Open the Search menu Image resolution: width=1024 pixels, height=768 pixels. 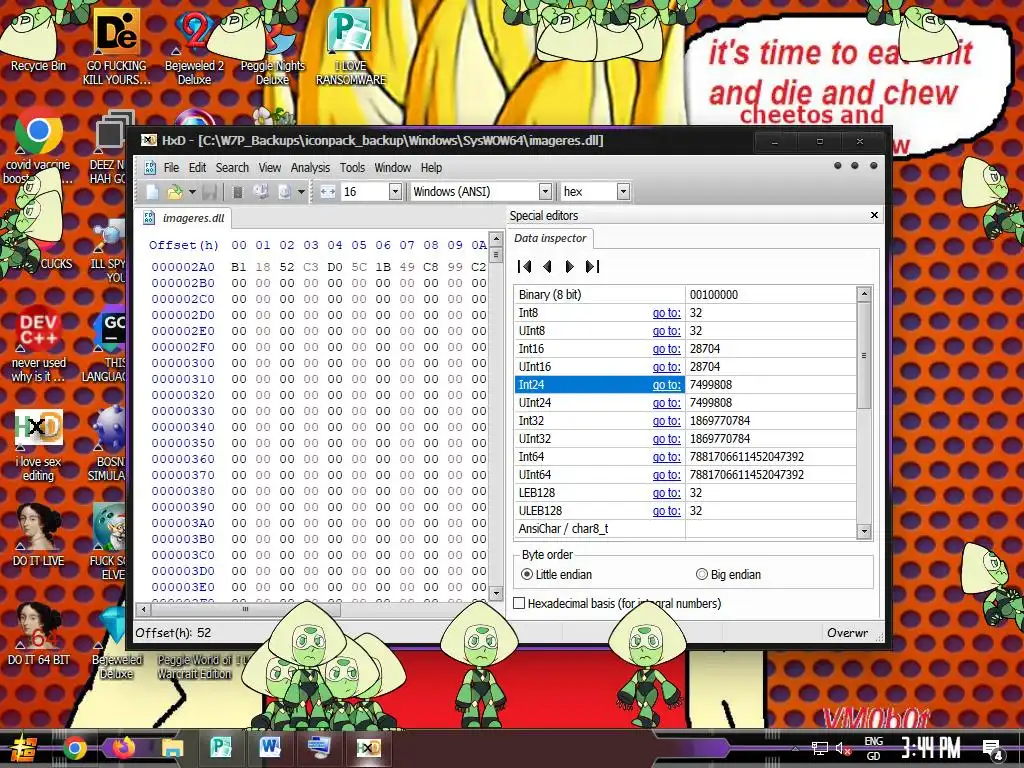232,168
